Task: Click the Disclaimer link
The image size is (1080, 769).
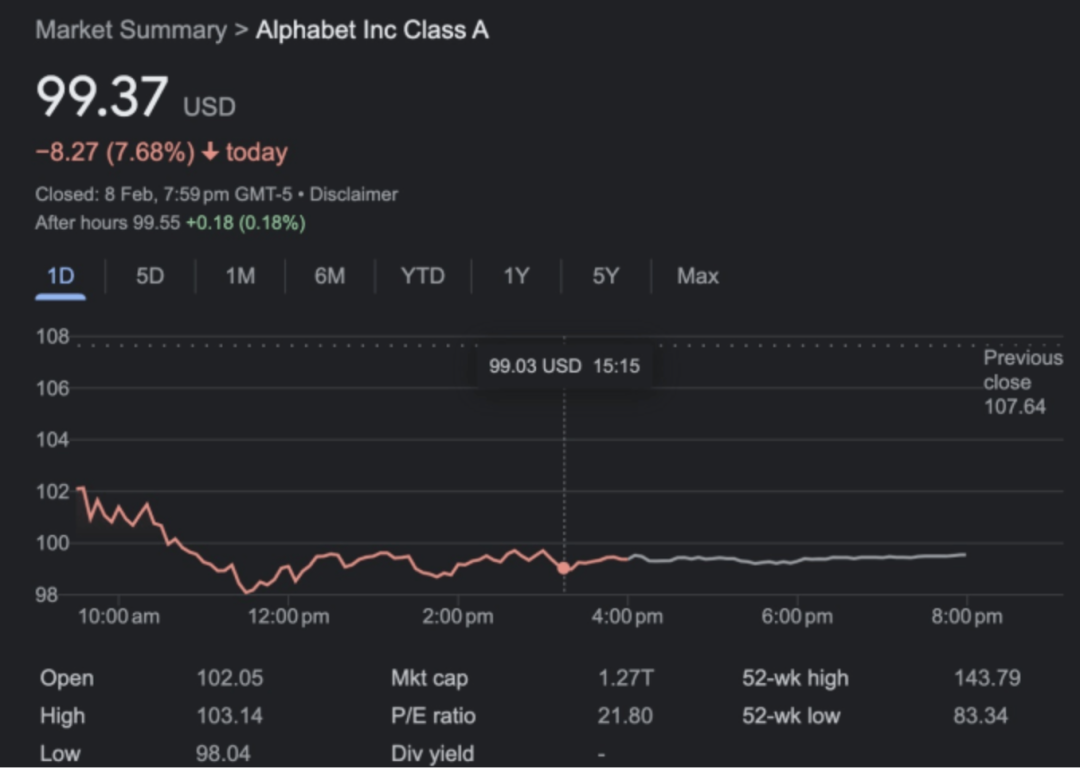Action: coord(354,194)
